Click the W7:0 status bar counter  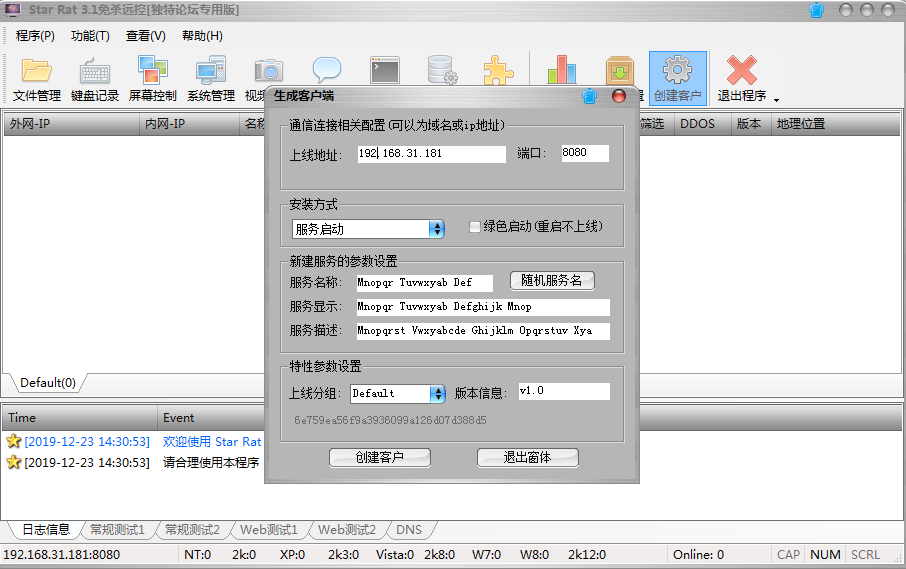[486, 555]
